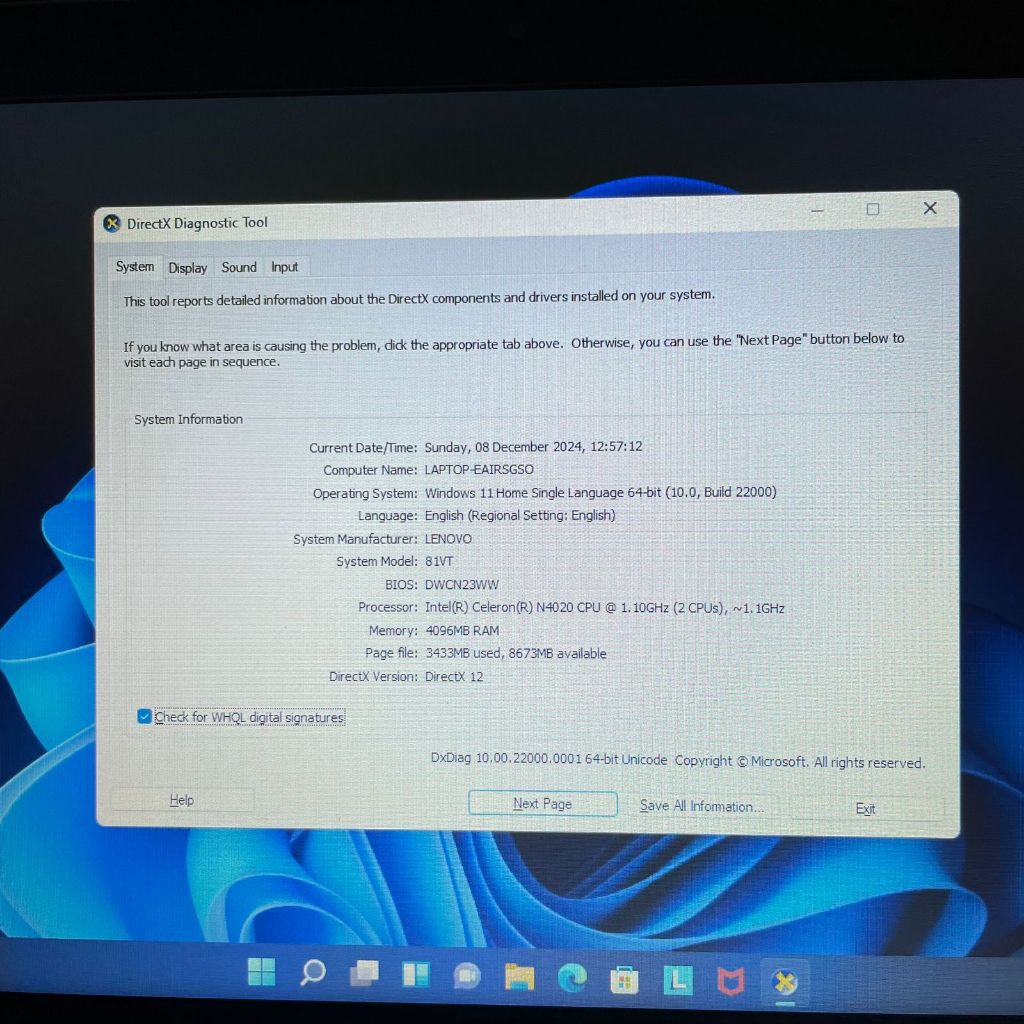This screenshot has height=1024, width=1024.
Task: Open McAfee from the taskbar
Action: tap(732, 981)
